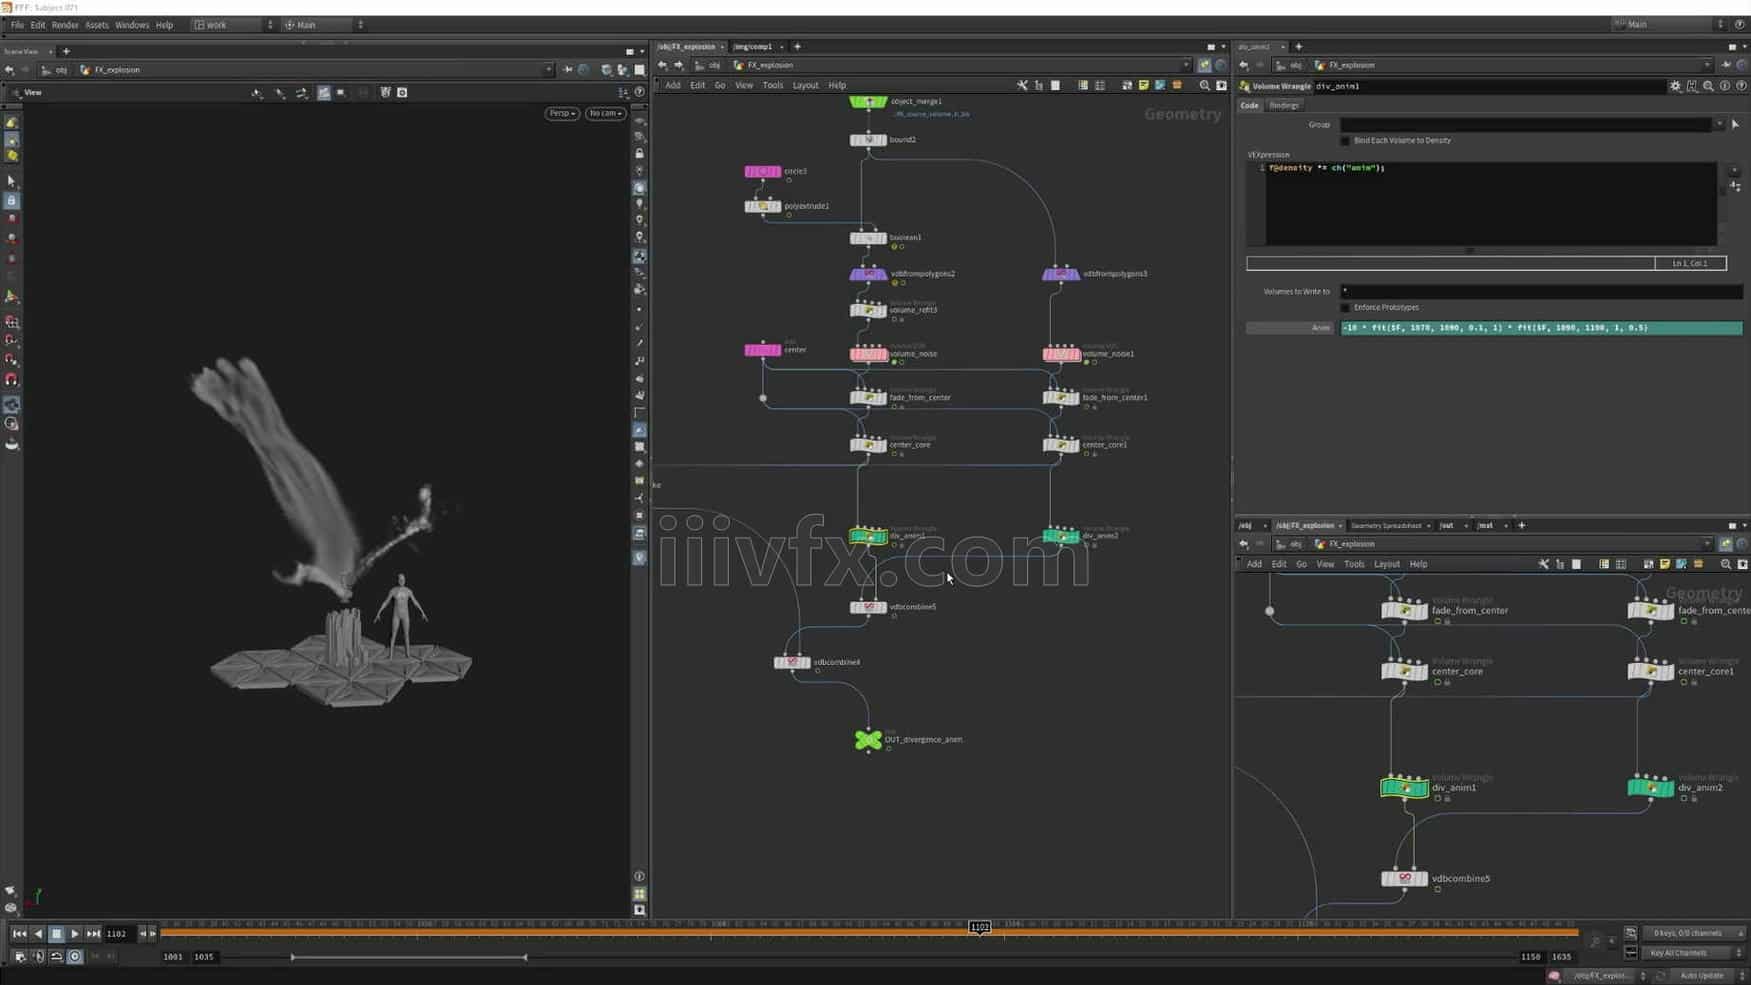This screenshot has width=1751, height=985.
Task: Select the volume_noise node in the upper network
Action: 868,354
